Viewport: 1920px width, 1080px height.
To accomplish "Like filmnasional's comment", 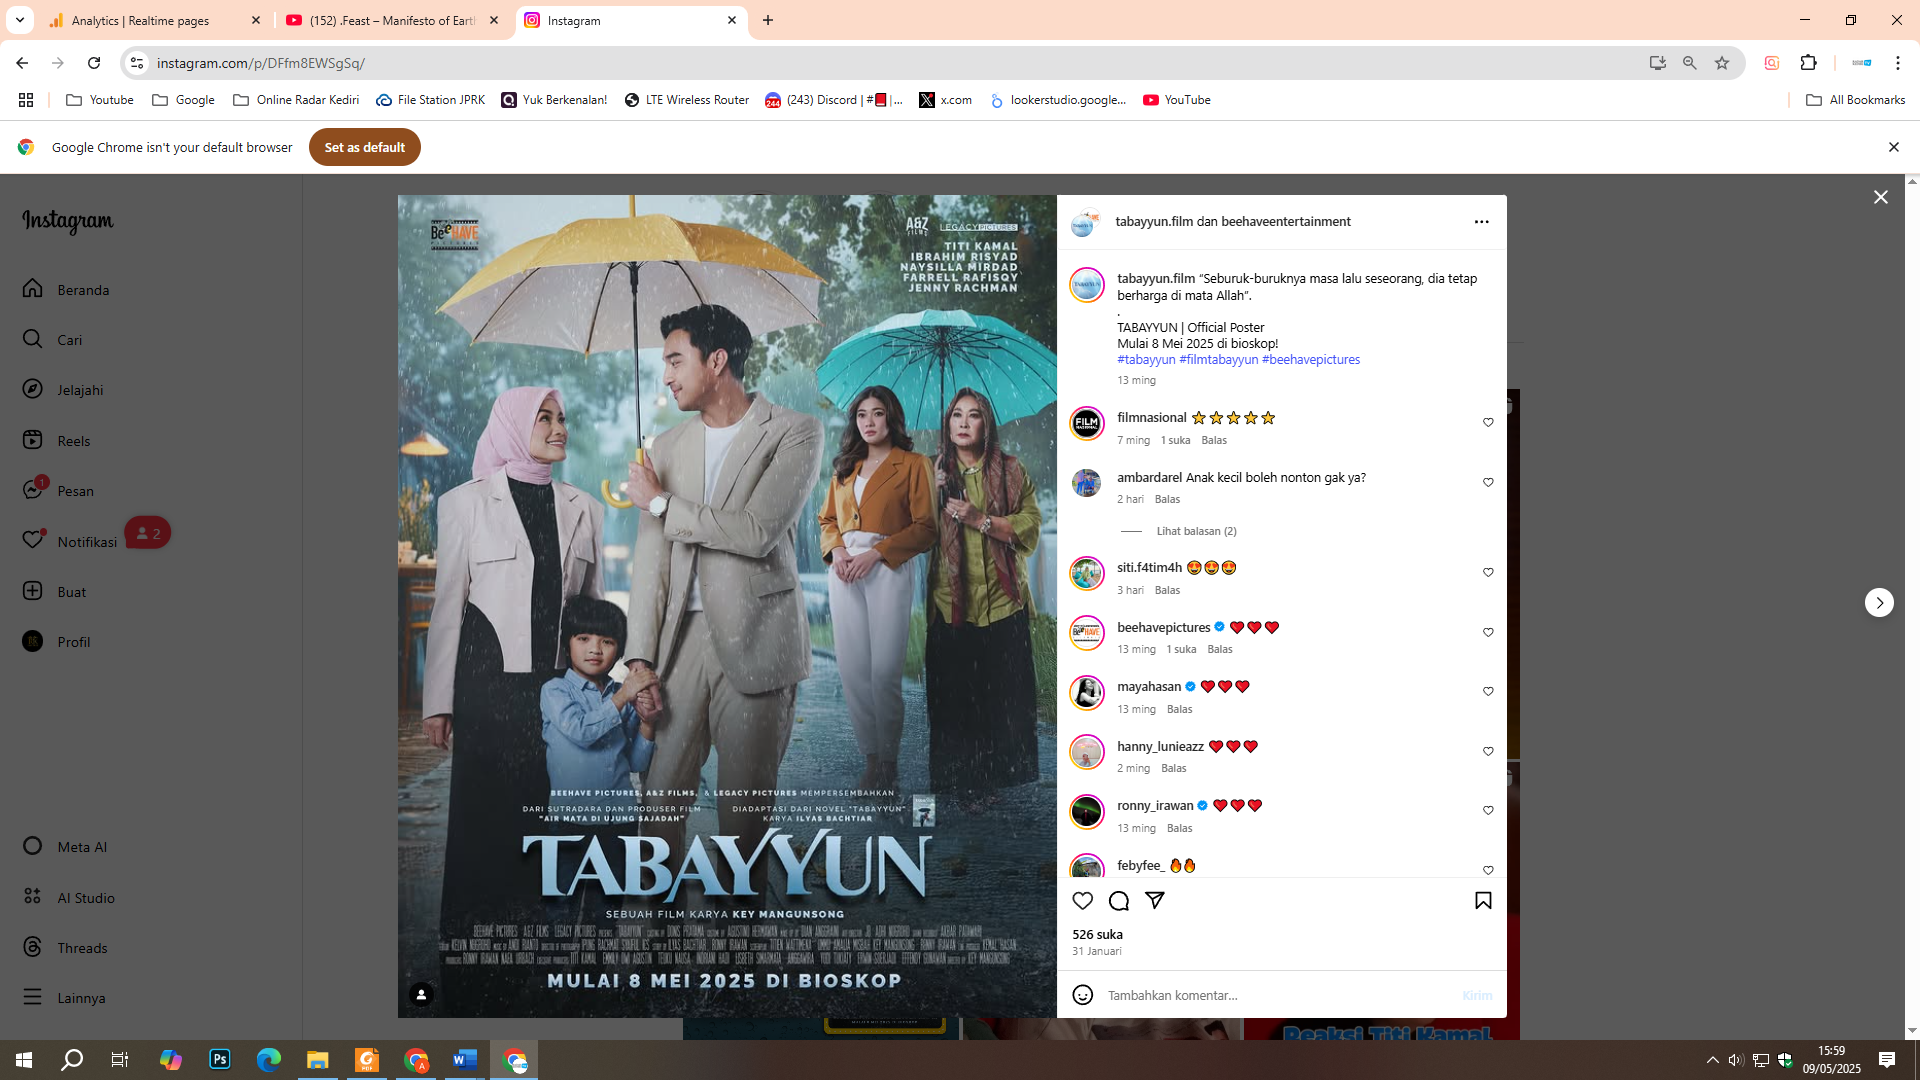I will pos(1488,423).
